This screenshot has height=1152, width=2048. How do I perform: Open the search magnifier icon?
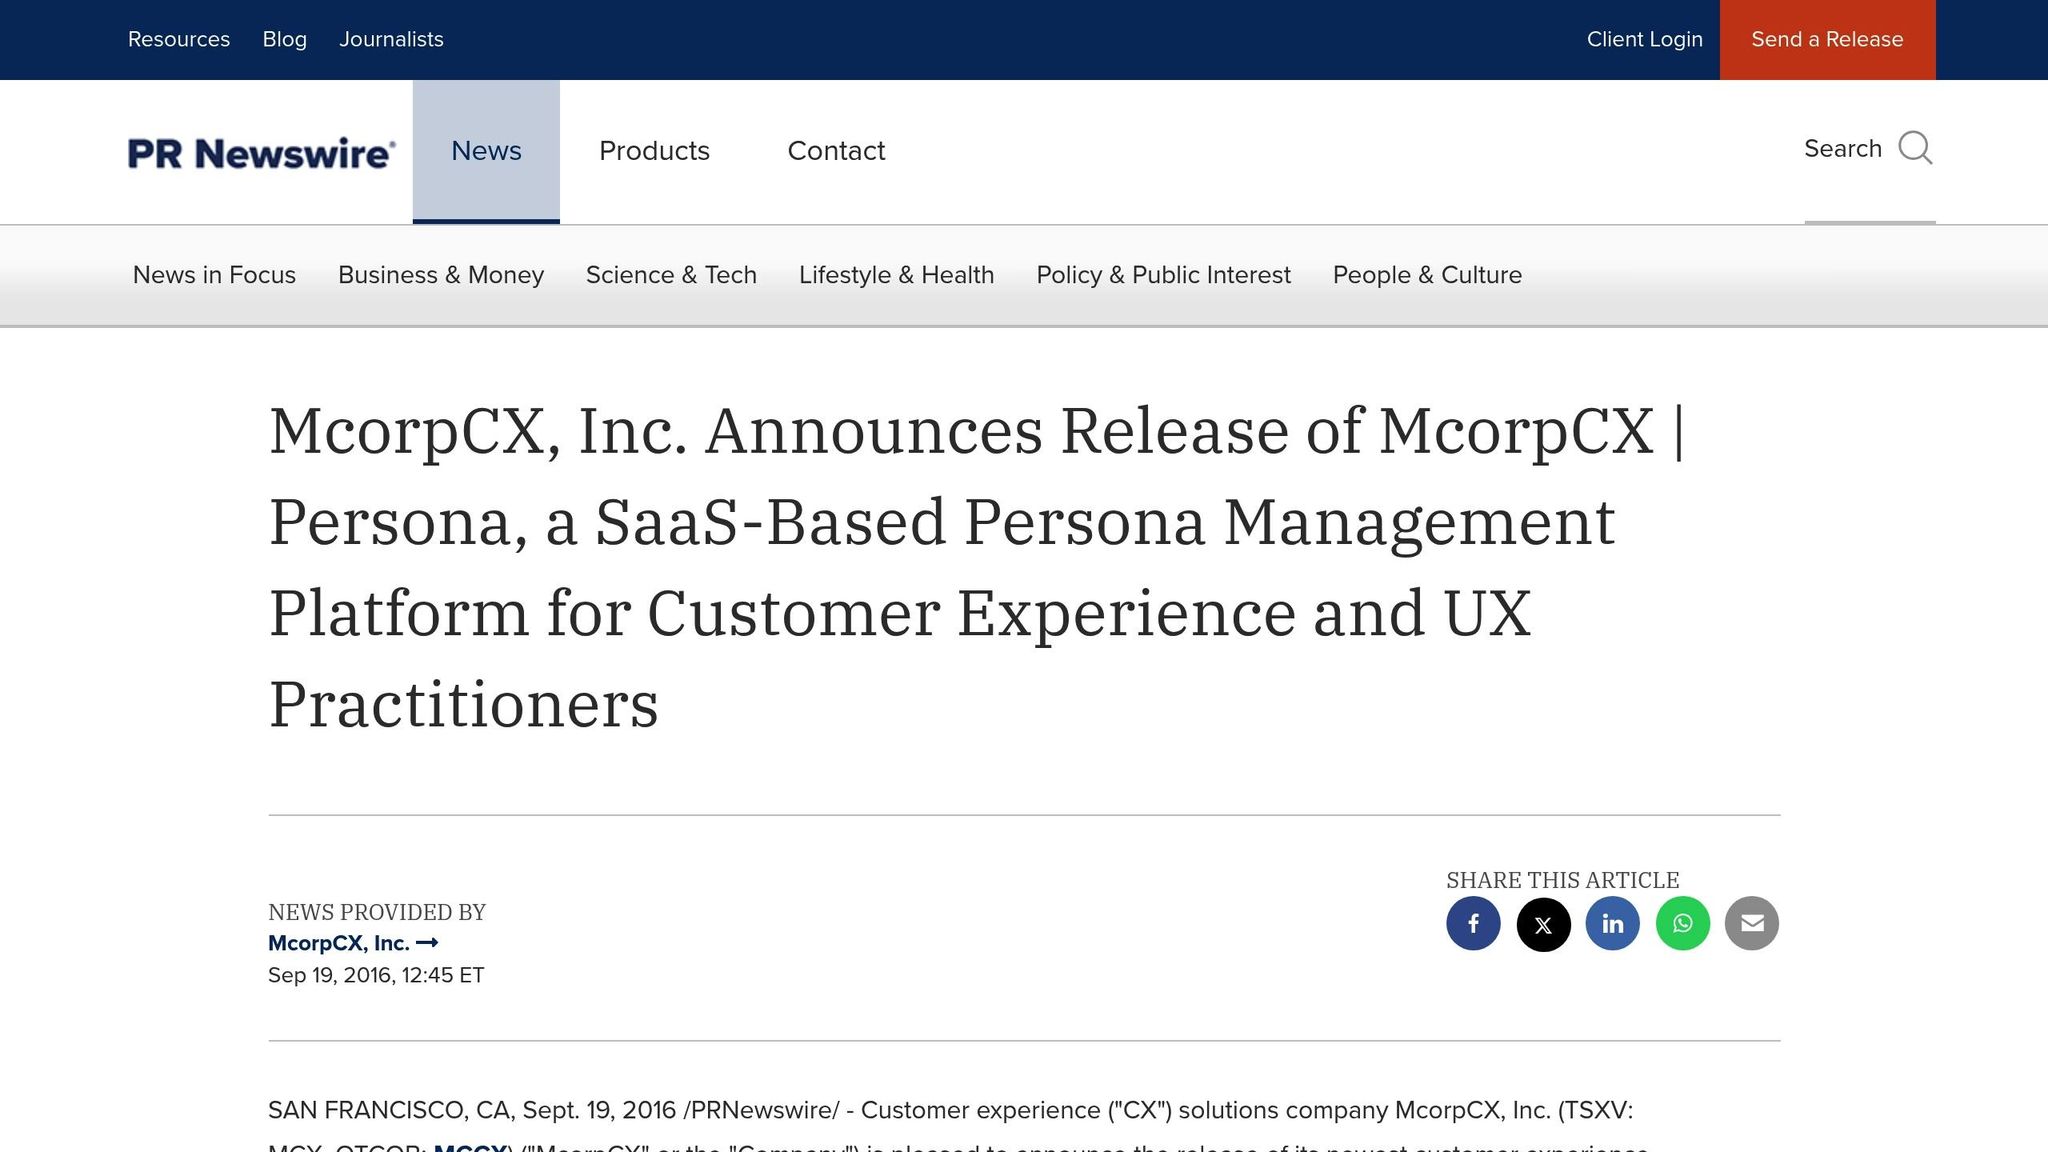pos(1915,148)
